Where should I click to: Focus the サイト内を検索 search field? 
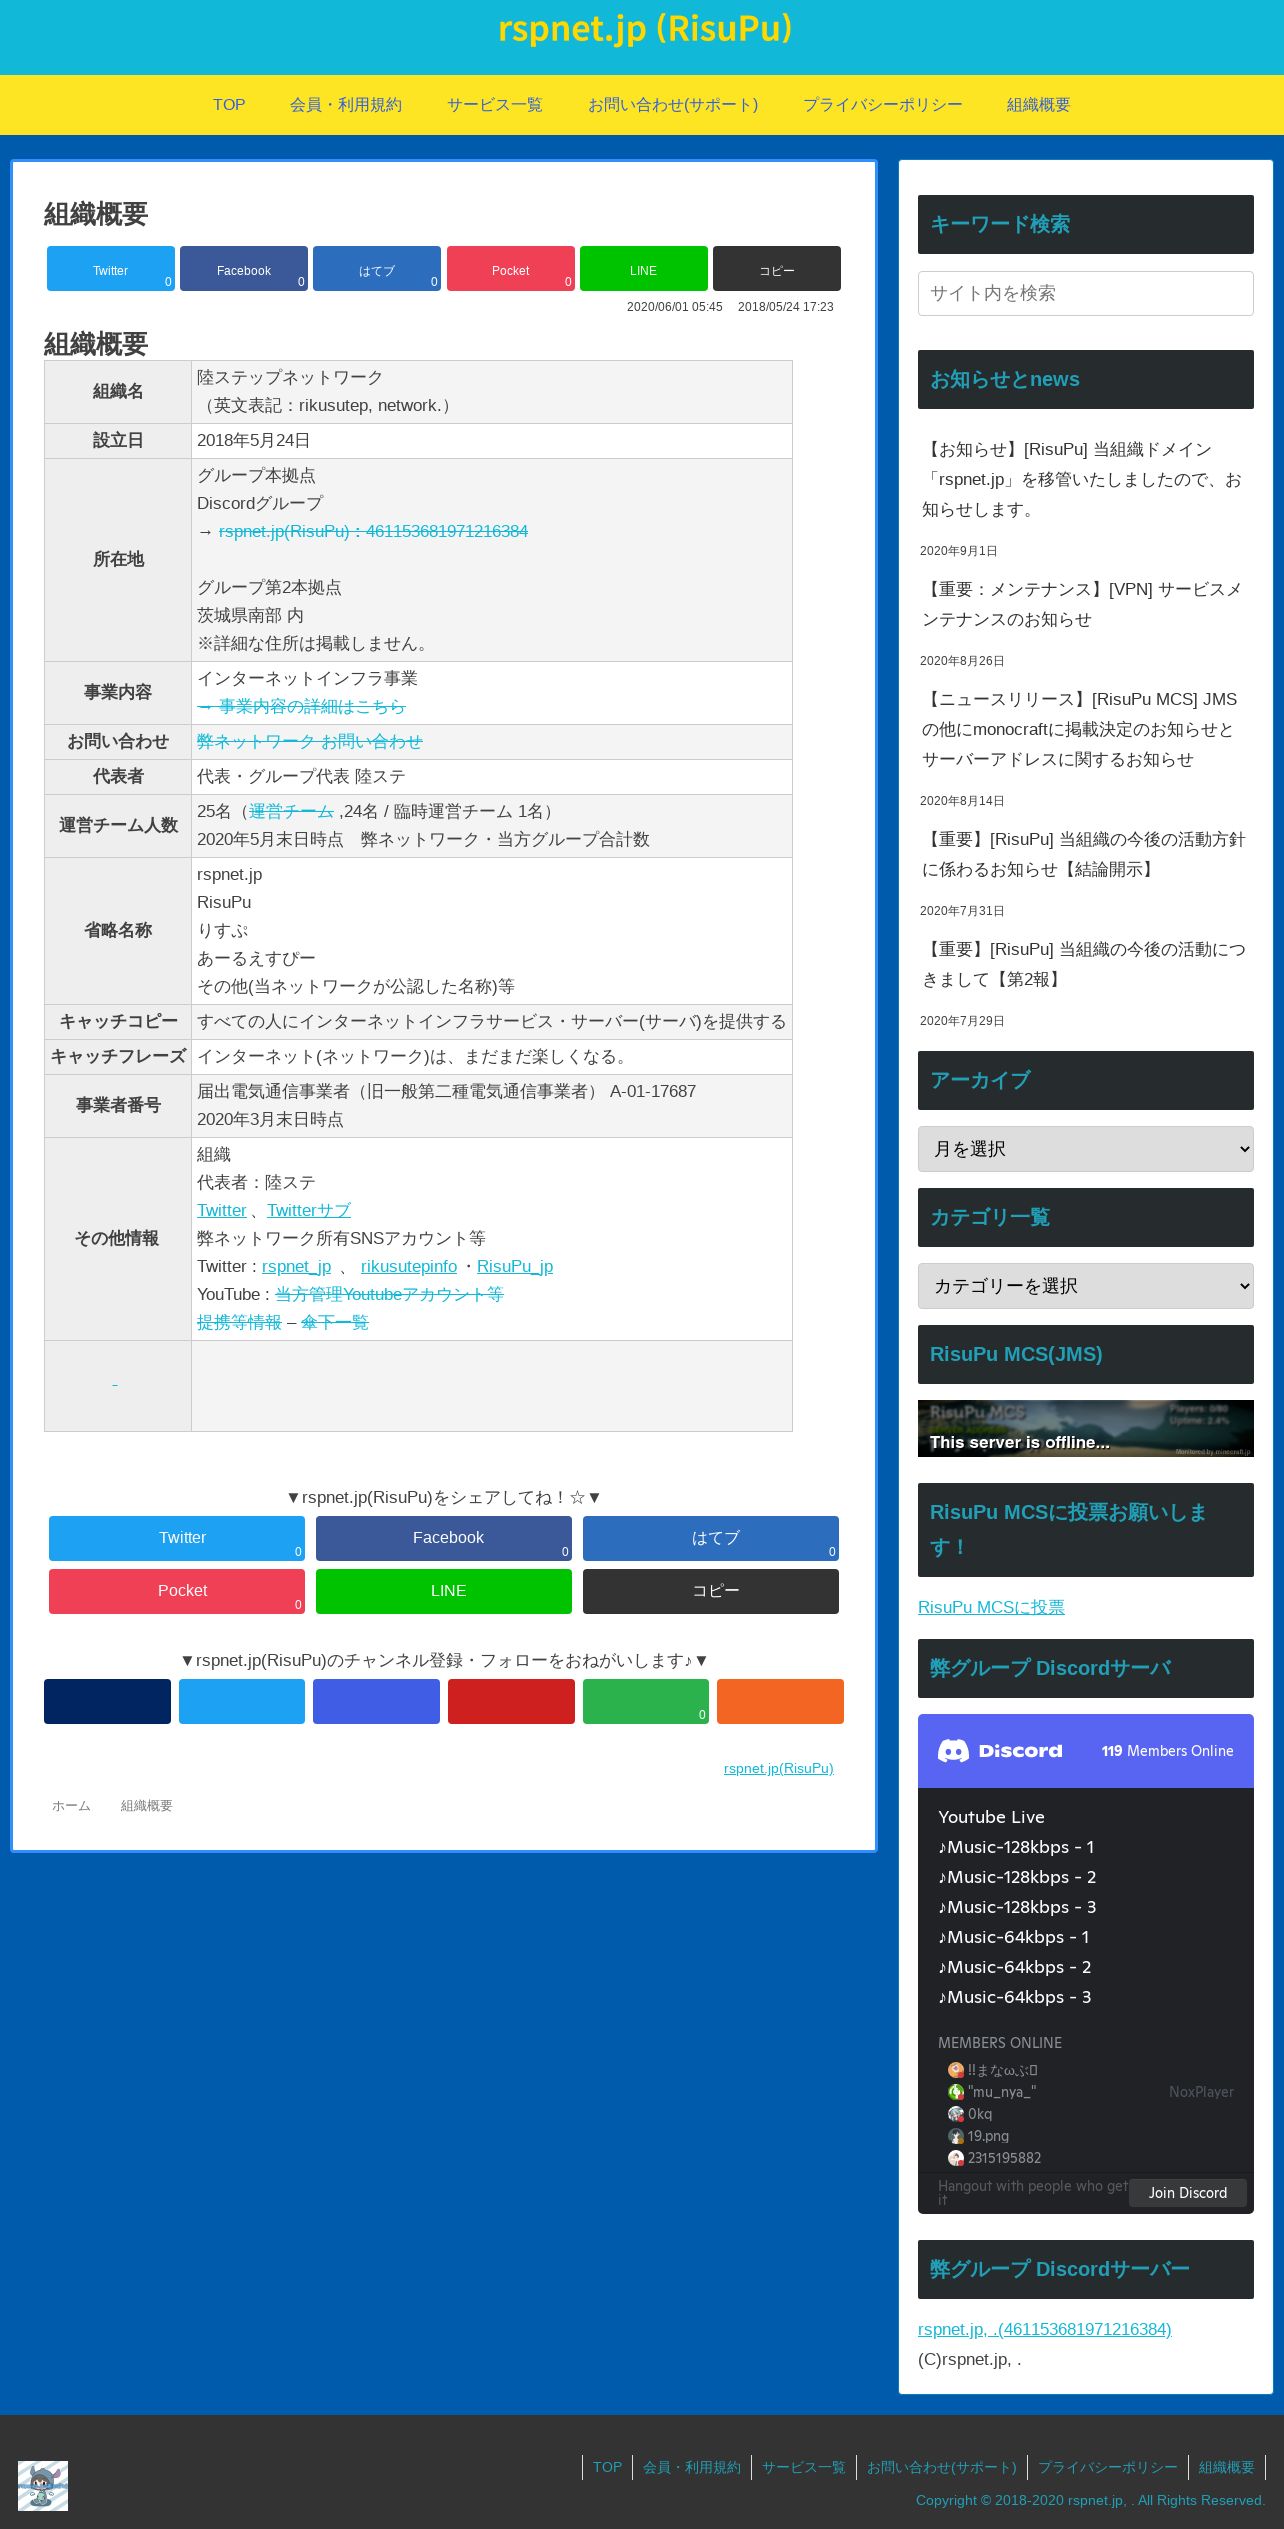pyautogui.click(x=1086, y=293)
